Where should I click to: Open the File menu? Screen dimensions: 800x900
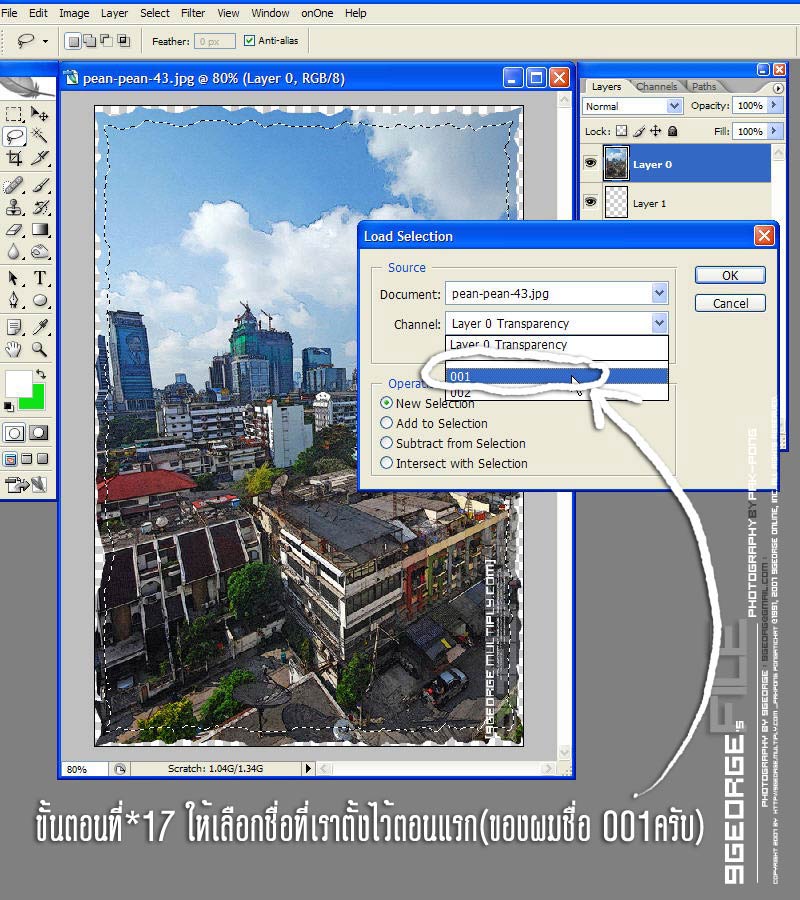[x=9, y=13]
